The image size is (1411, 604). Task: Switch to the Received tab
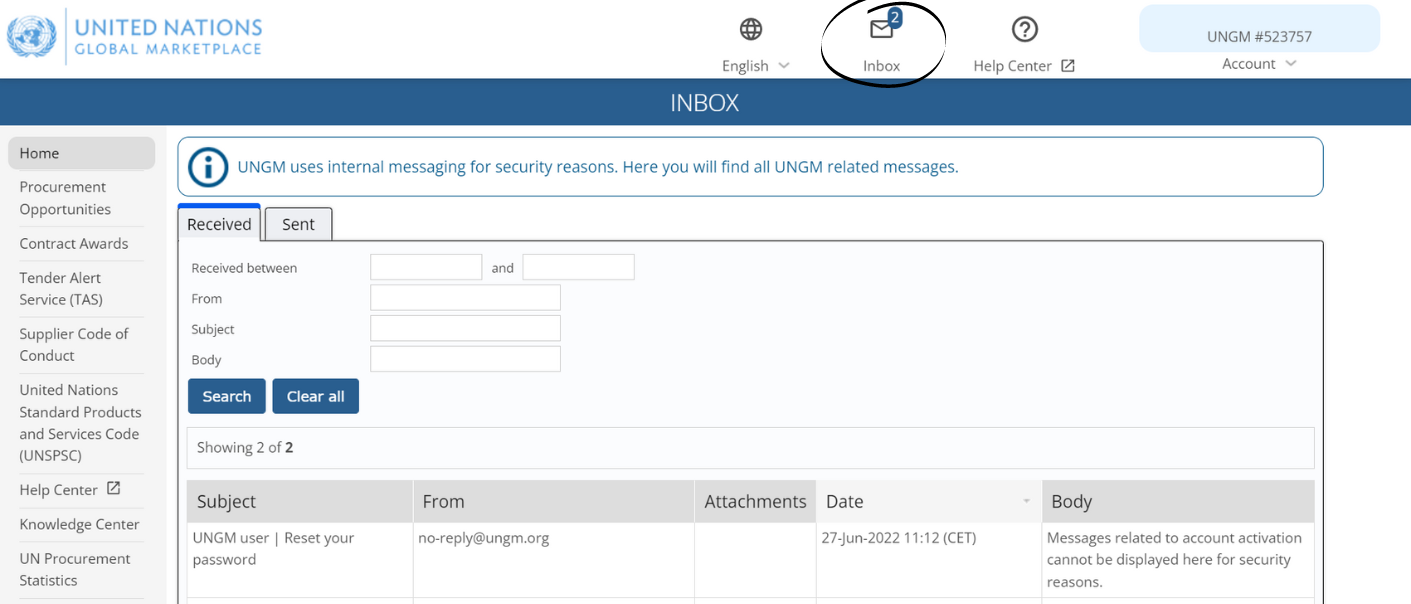click(x=219, y=224)
